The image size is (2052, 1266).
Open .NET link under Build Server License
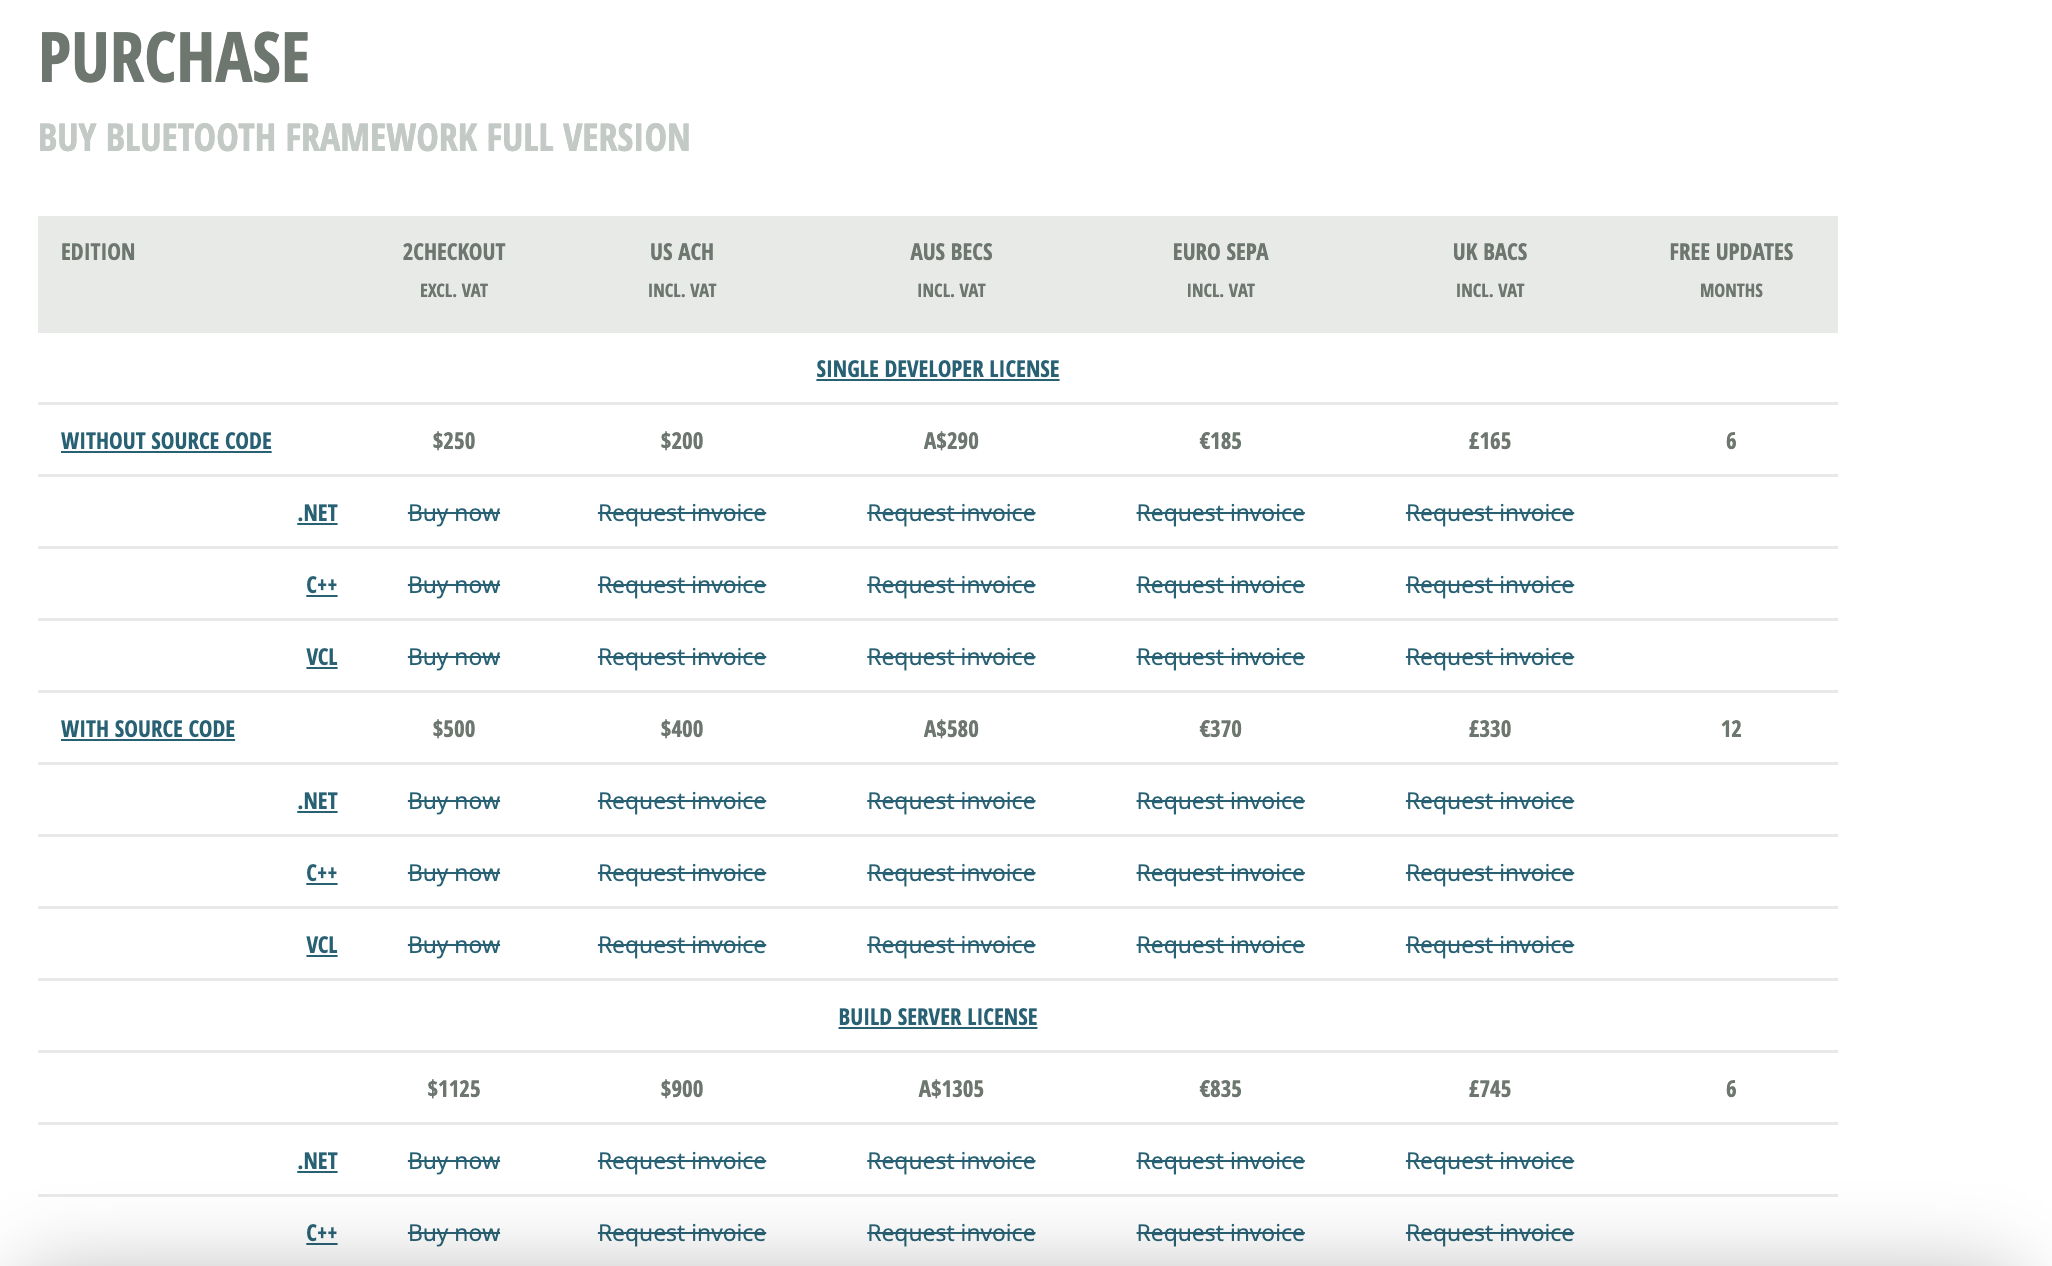click(317, 1161)
